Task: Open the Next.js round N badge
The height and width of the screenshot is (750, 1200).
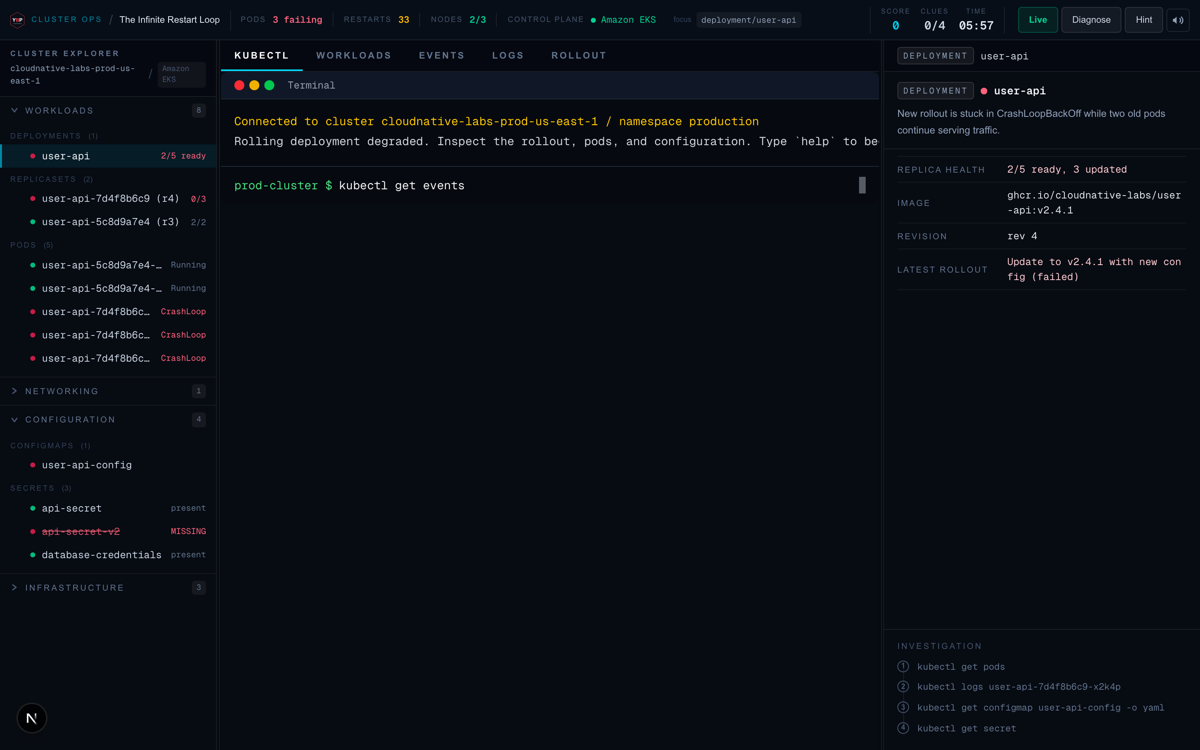Action: 32,718
